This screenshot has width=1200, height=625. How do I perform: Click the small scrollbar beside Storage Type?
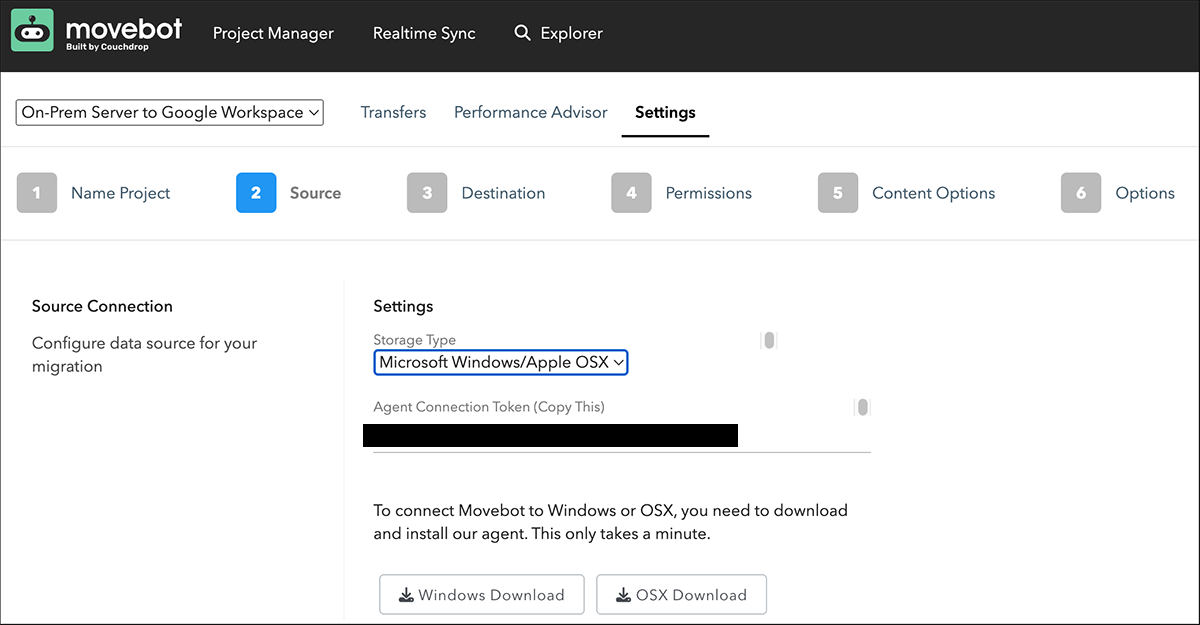769,340
